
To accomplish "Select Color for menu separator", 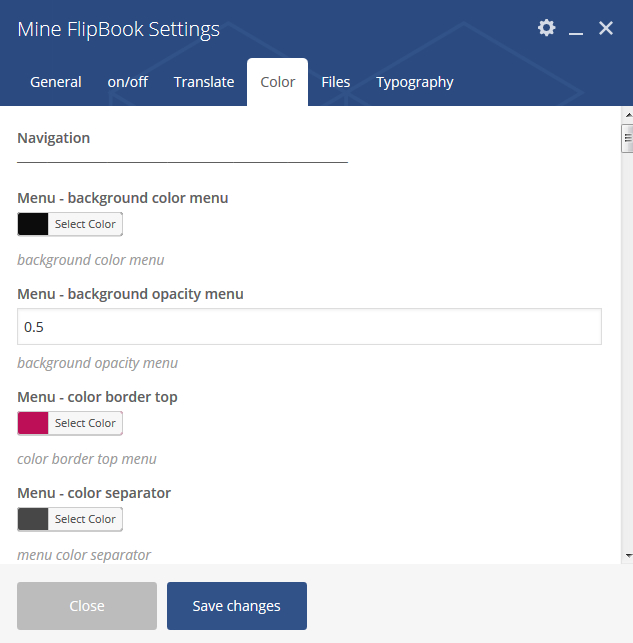I will (x=85, y=519).
